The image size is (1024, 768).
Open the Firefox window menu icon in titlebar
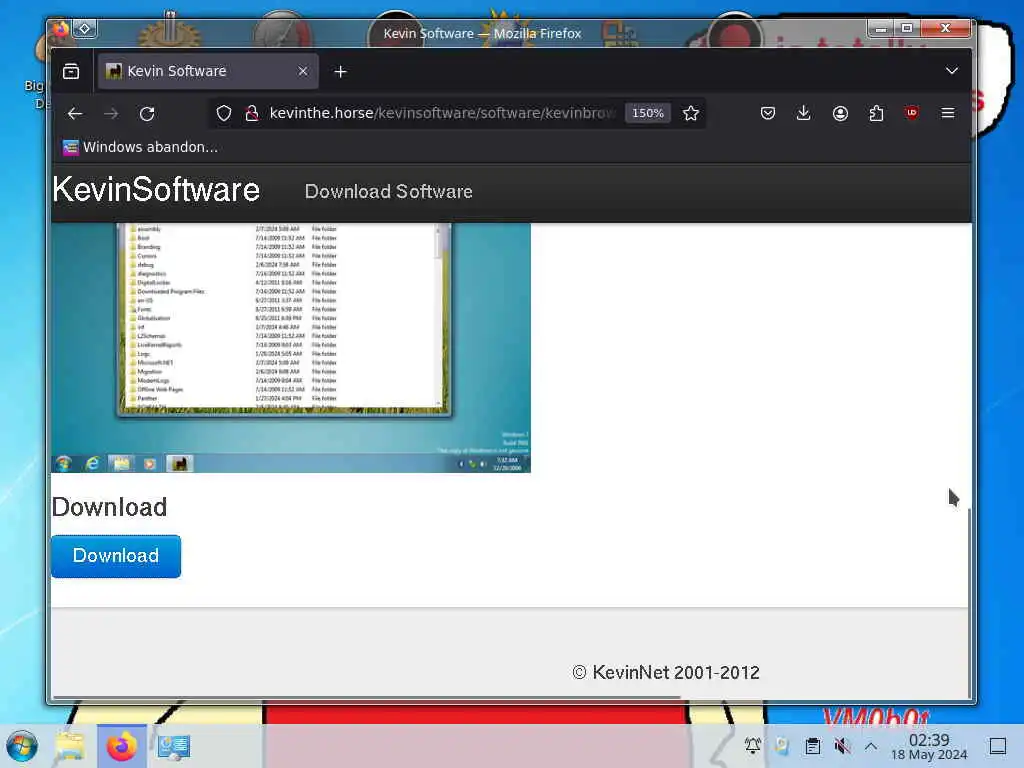[60, 29]
